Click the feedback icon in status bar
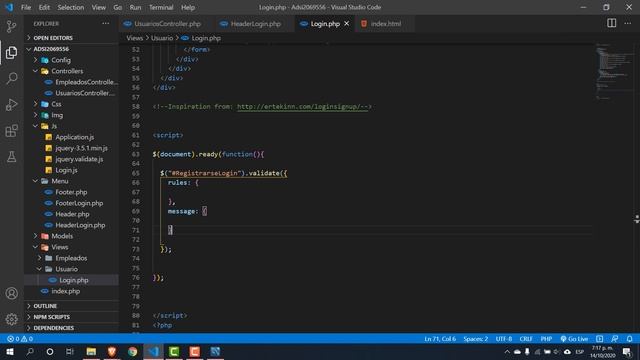 [x=614, y=339]
